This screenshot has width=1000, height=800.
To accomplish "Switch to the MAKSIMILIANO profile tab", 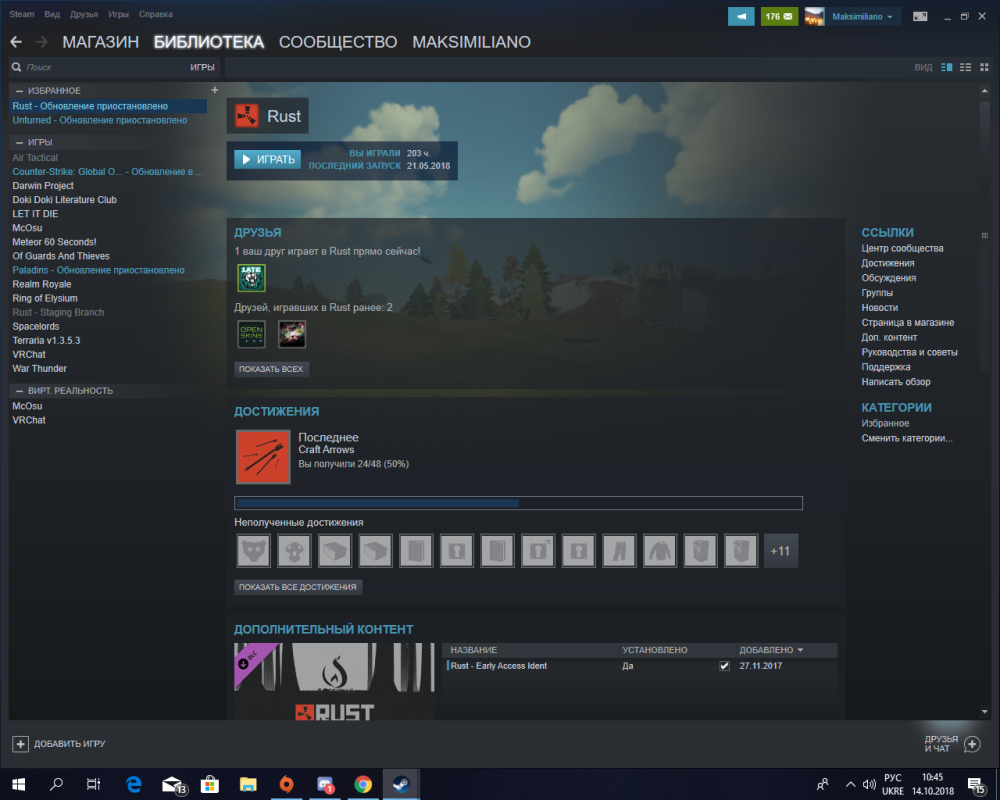I will click(471, 42).
